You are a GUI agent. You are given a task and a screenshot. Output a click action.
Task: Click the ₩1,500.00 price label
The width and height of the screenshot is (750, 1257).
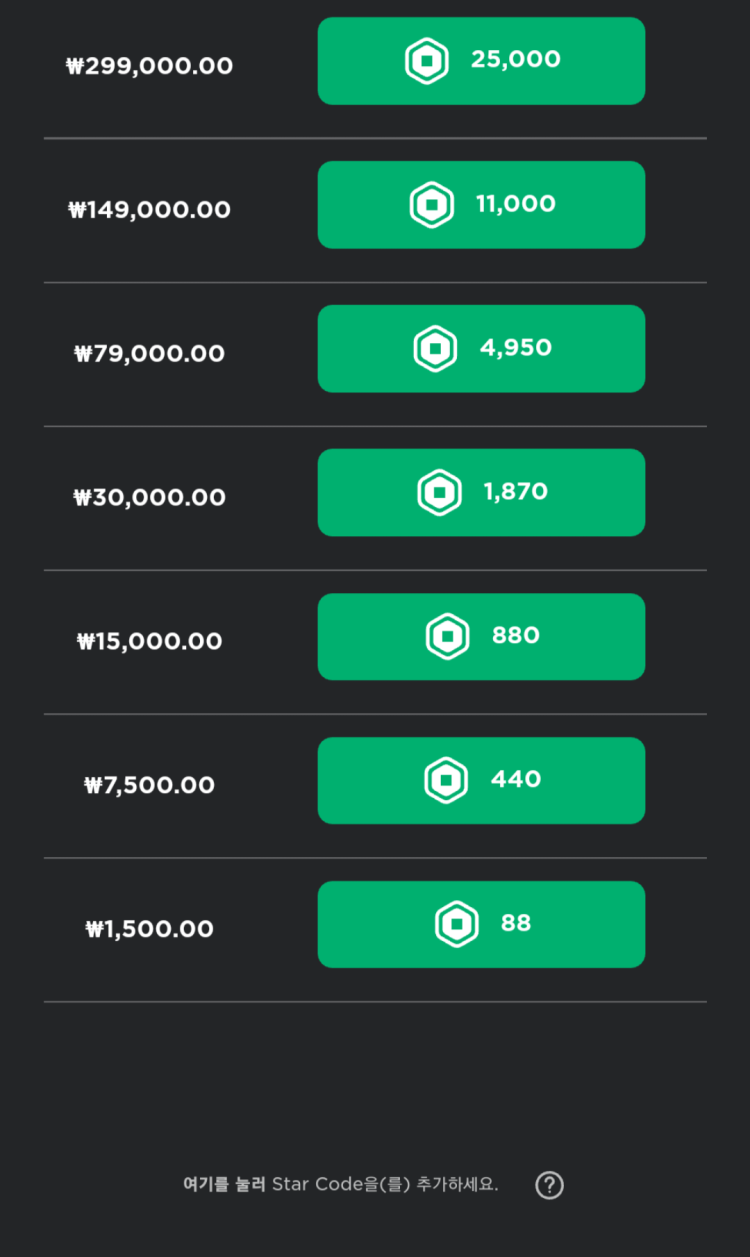[150, 930]
